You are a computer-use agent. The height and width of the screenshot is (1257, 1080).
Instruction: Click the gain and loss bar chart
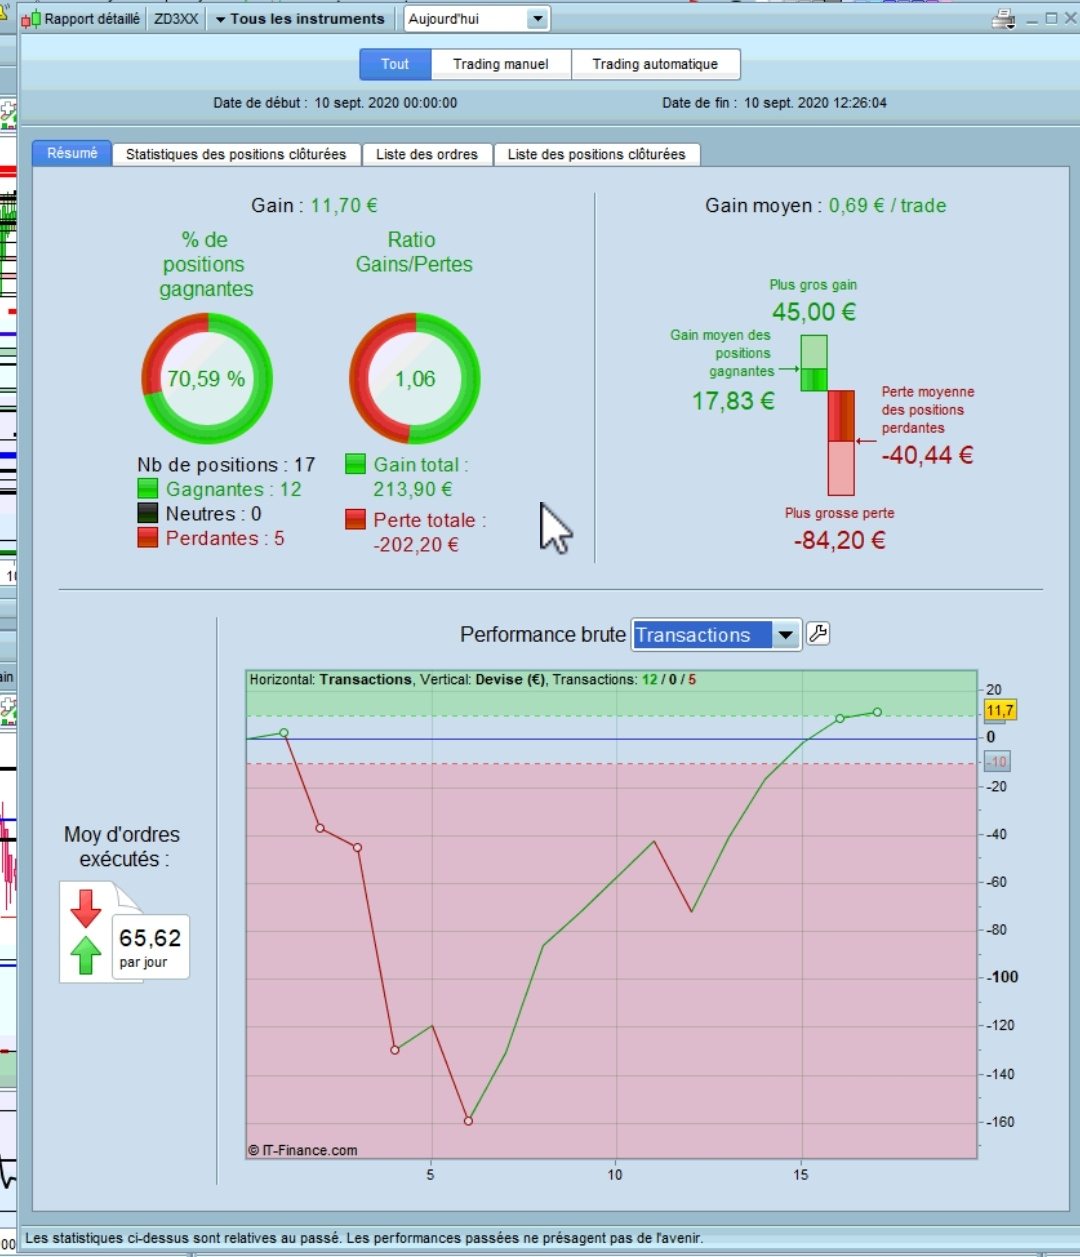(827, 415)
